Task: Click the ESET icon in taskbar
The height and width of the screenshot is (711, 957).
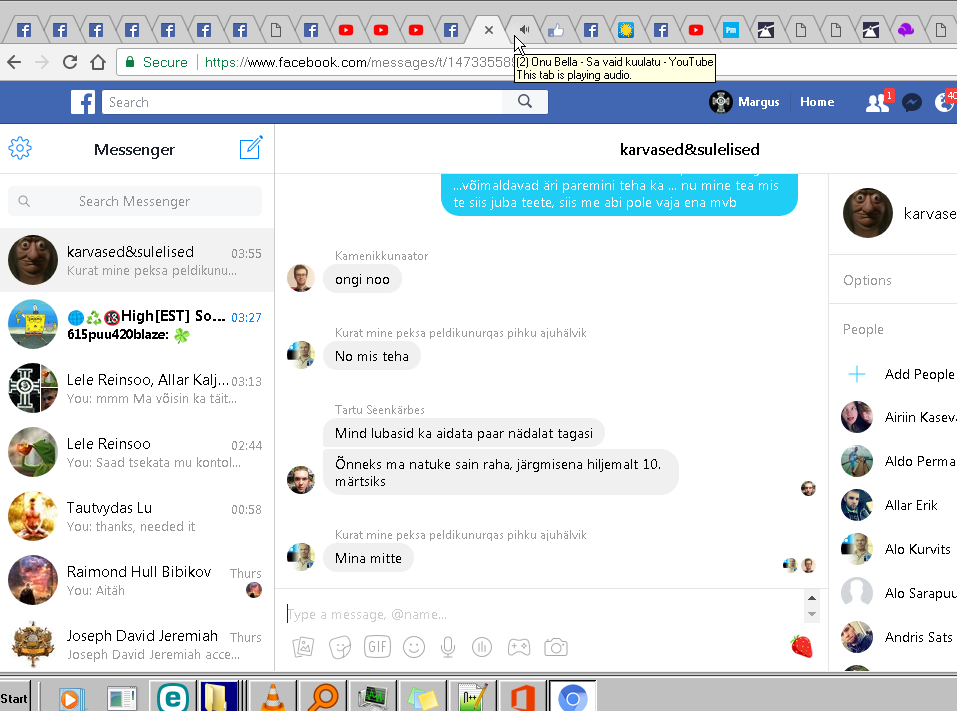Action: tap(172, 697)
